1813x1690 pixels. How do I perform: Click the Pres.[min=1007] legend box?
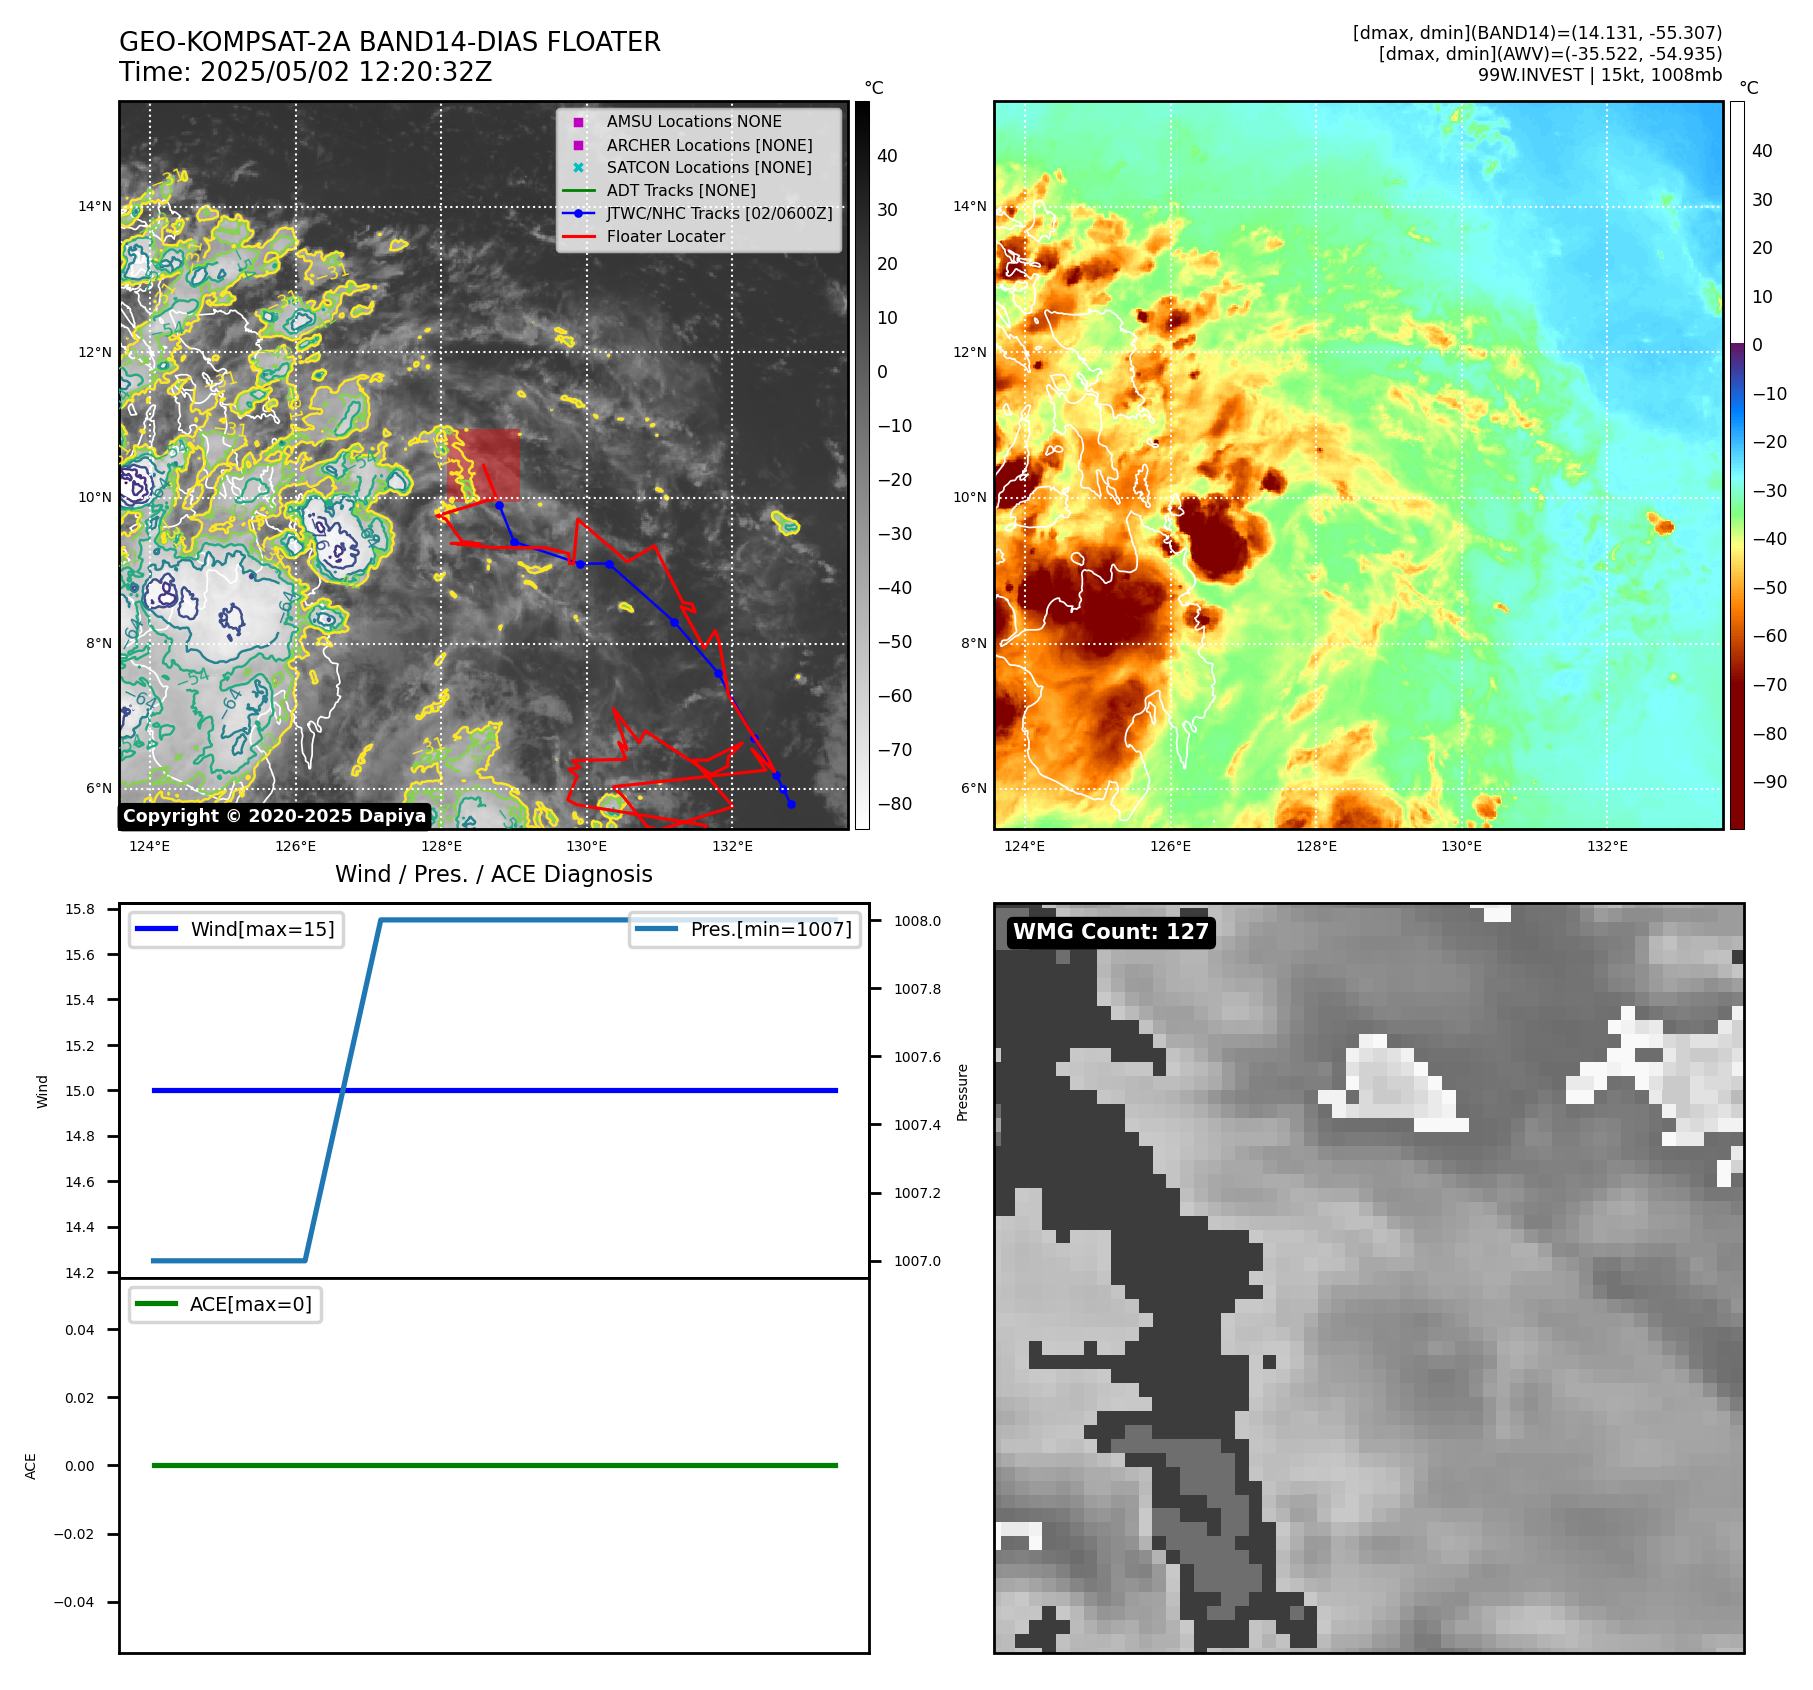click(x=745, y=929)
